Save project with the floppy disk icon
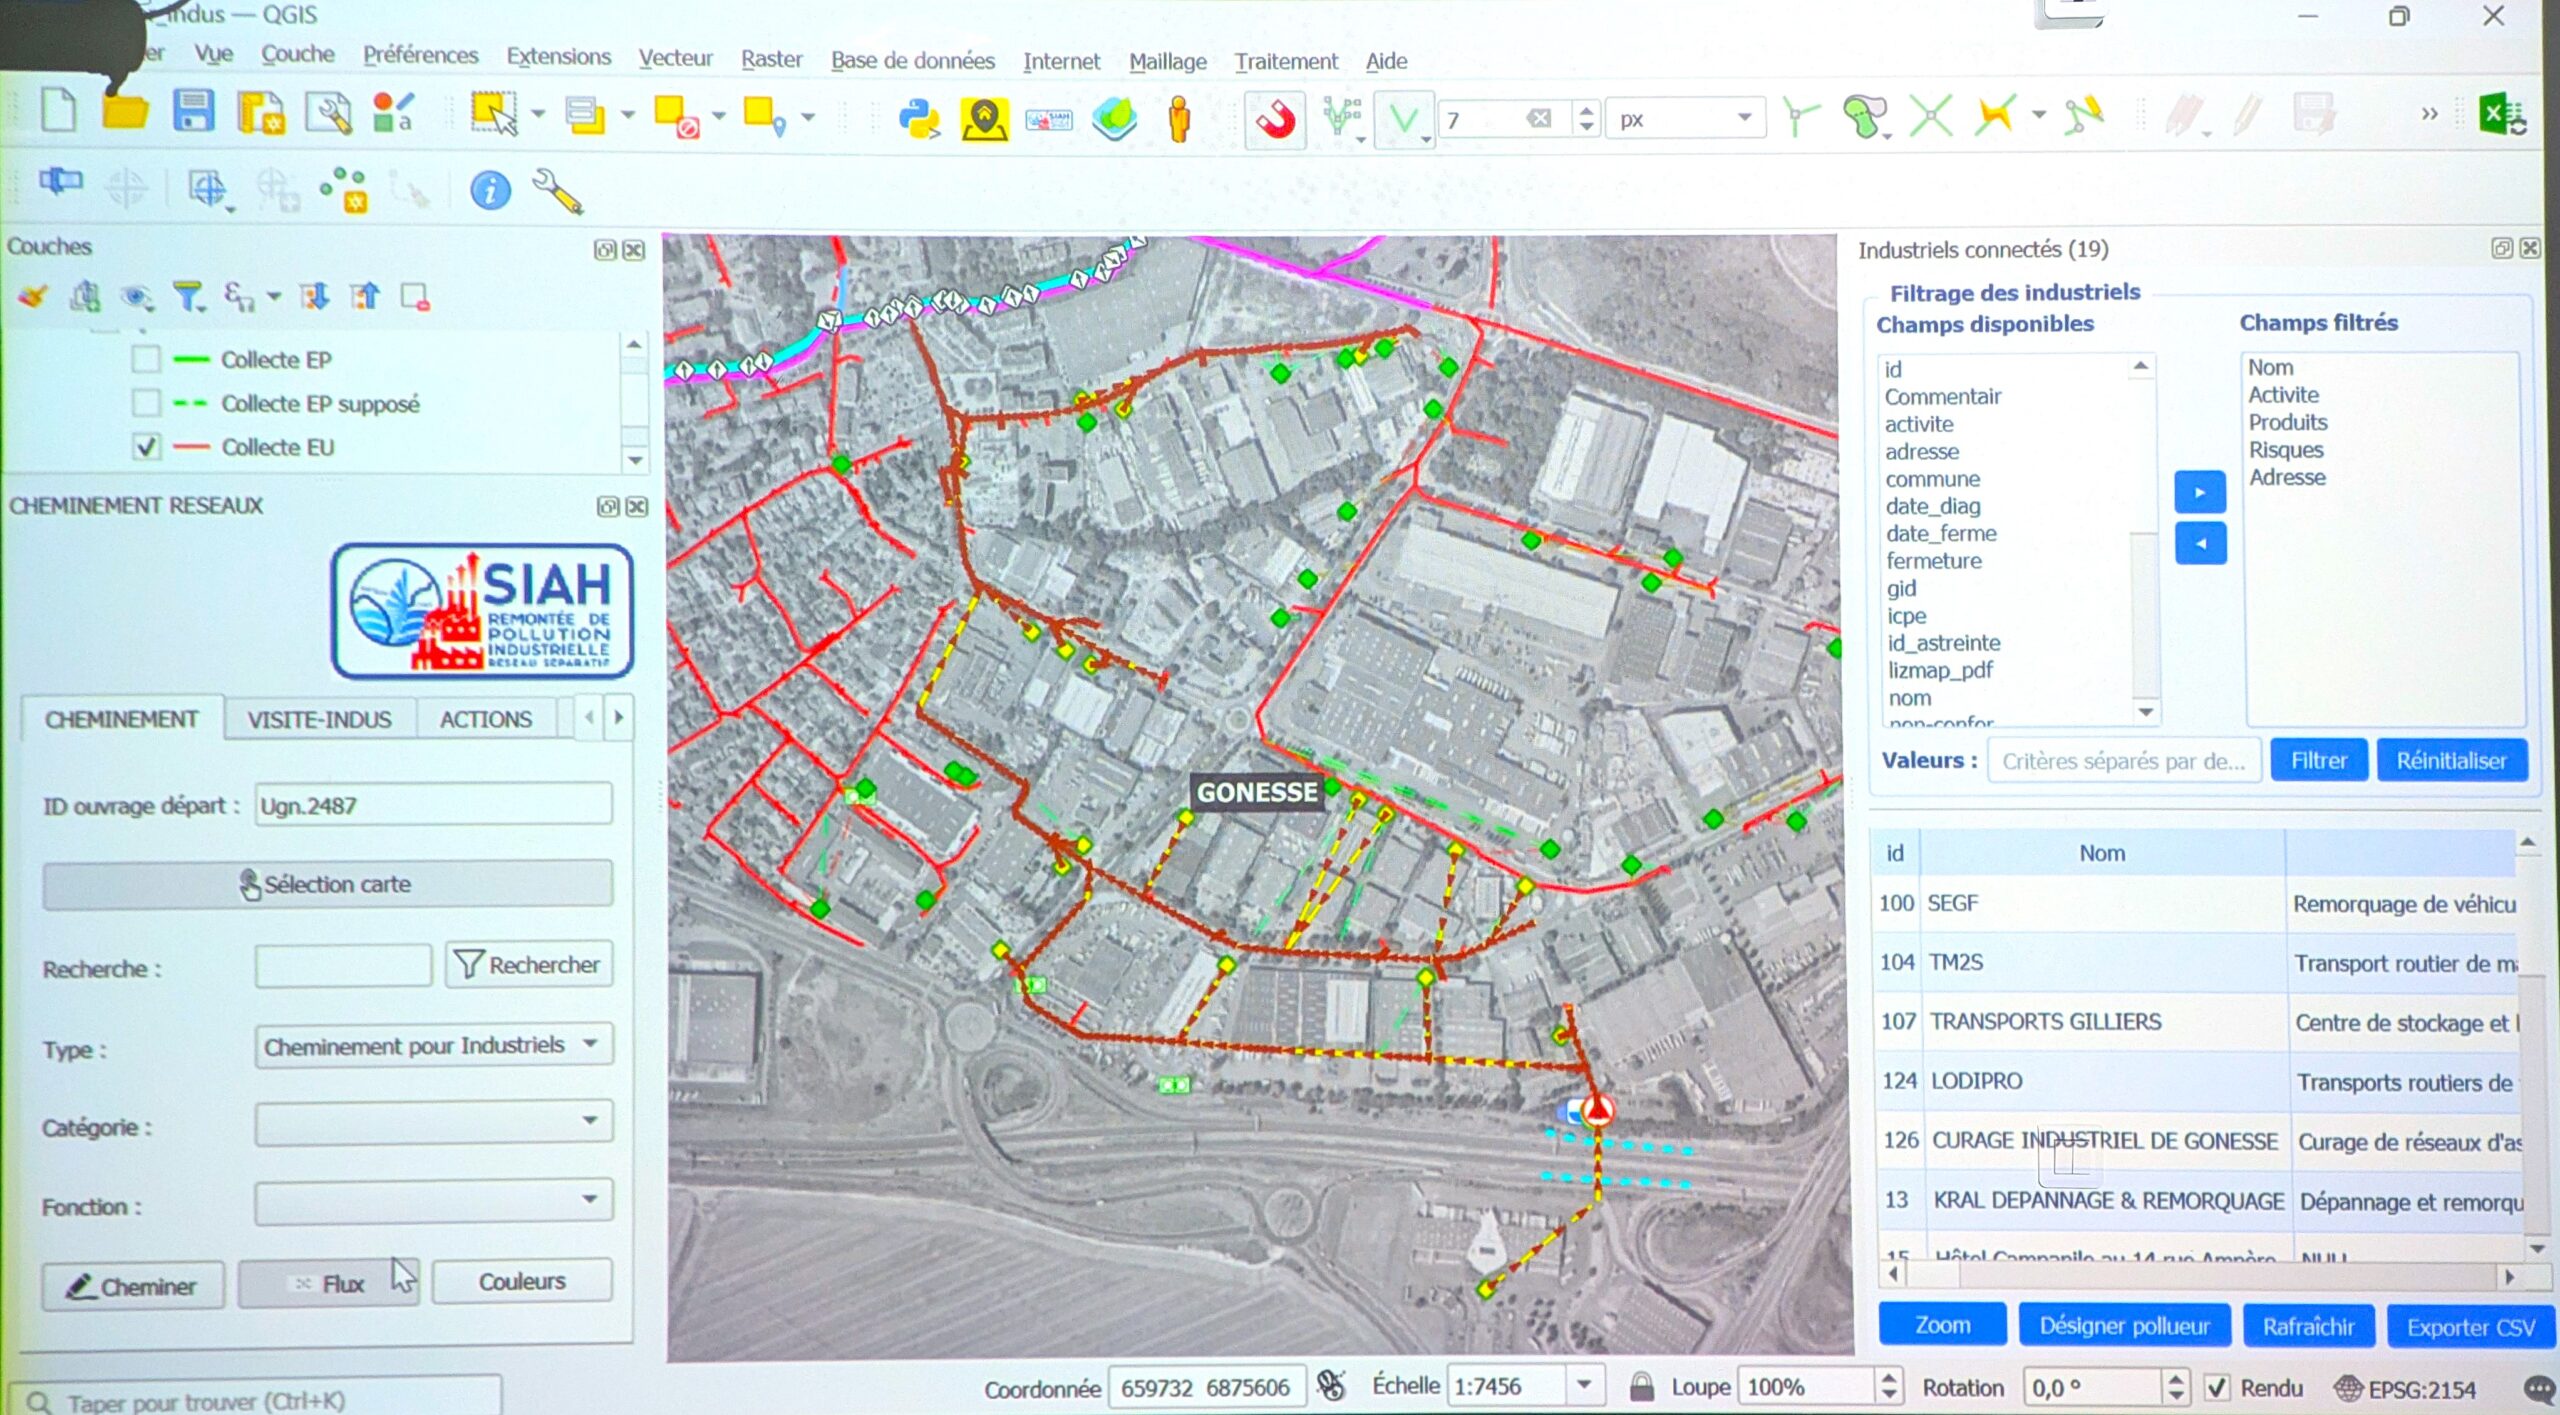This screenshot has height=1415, width=2560. 193,112
